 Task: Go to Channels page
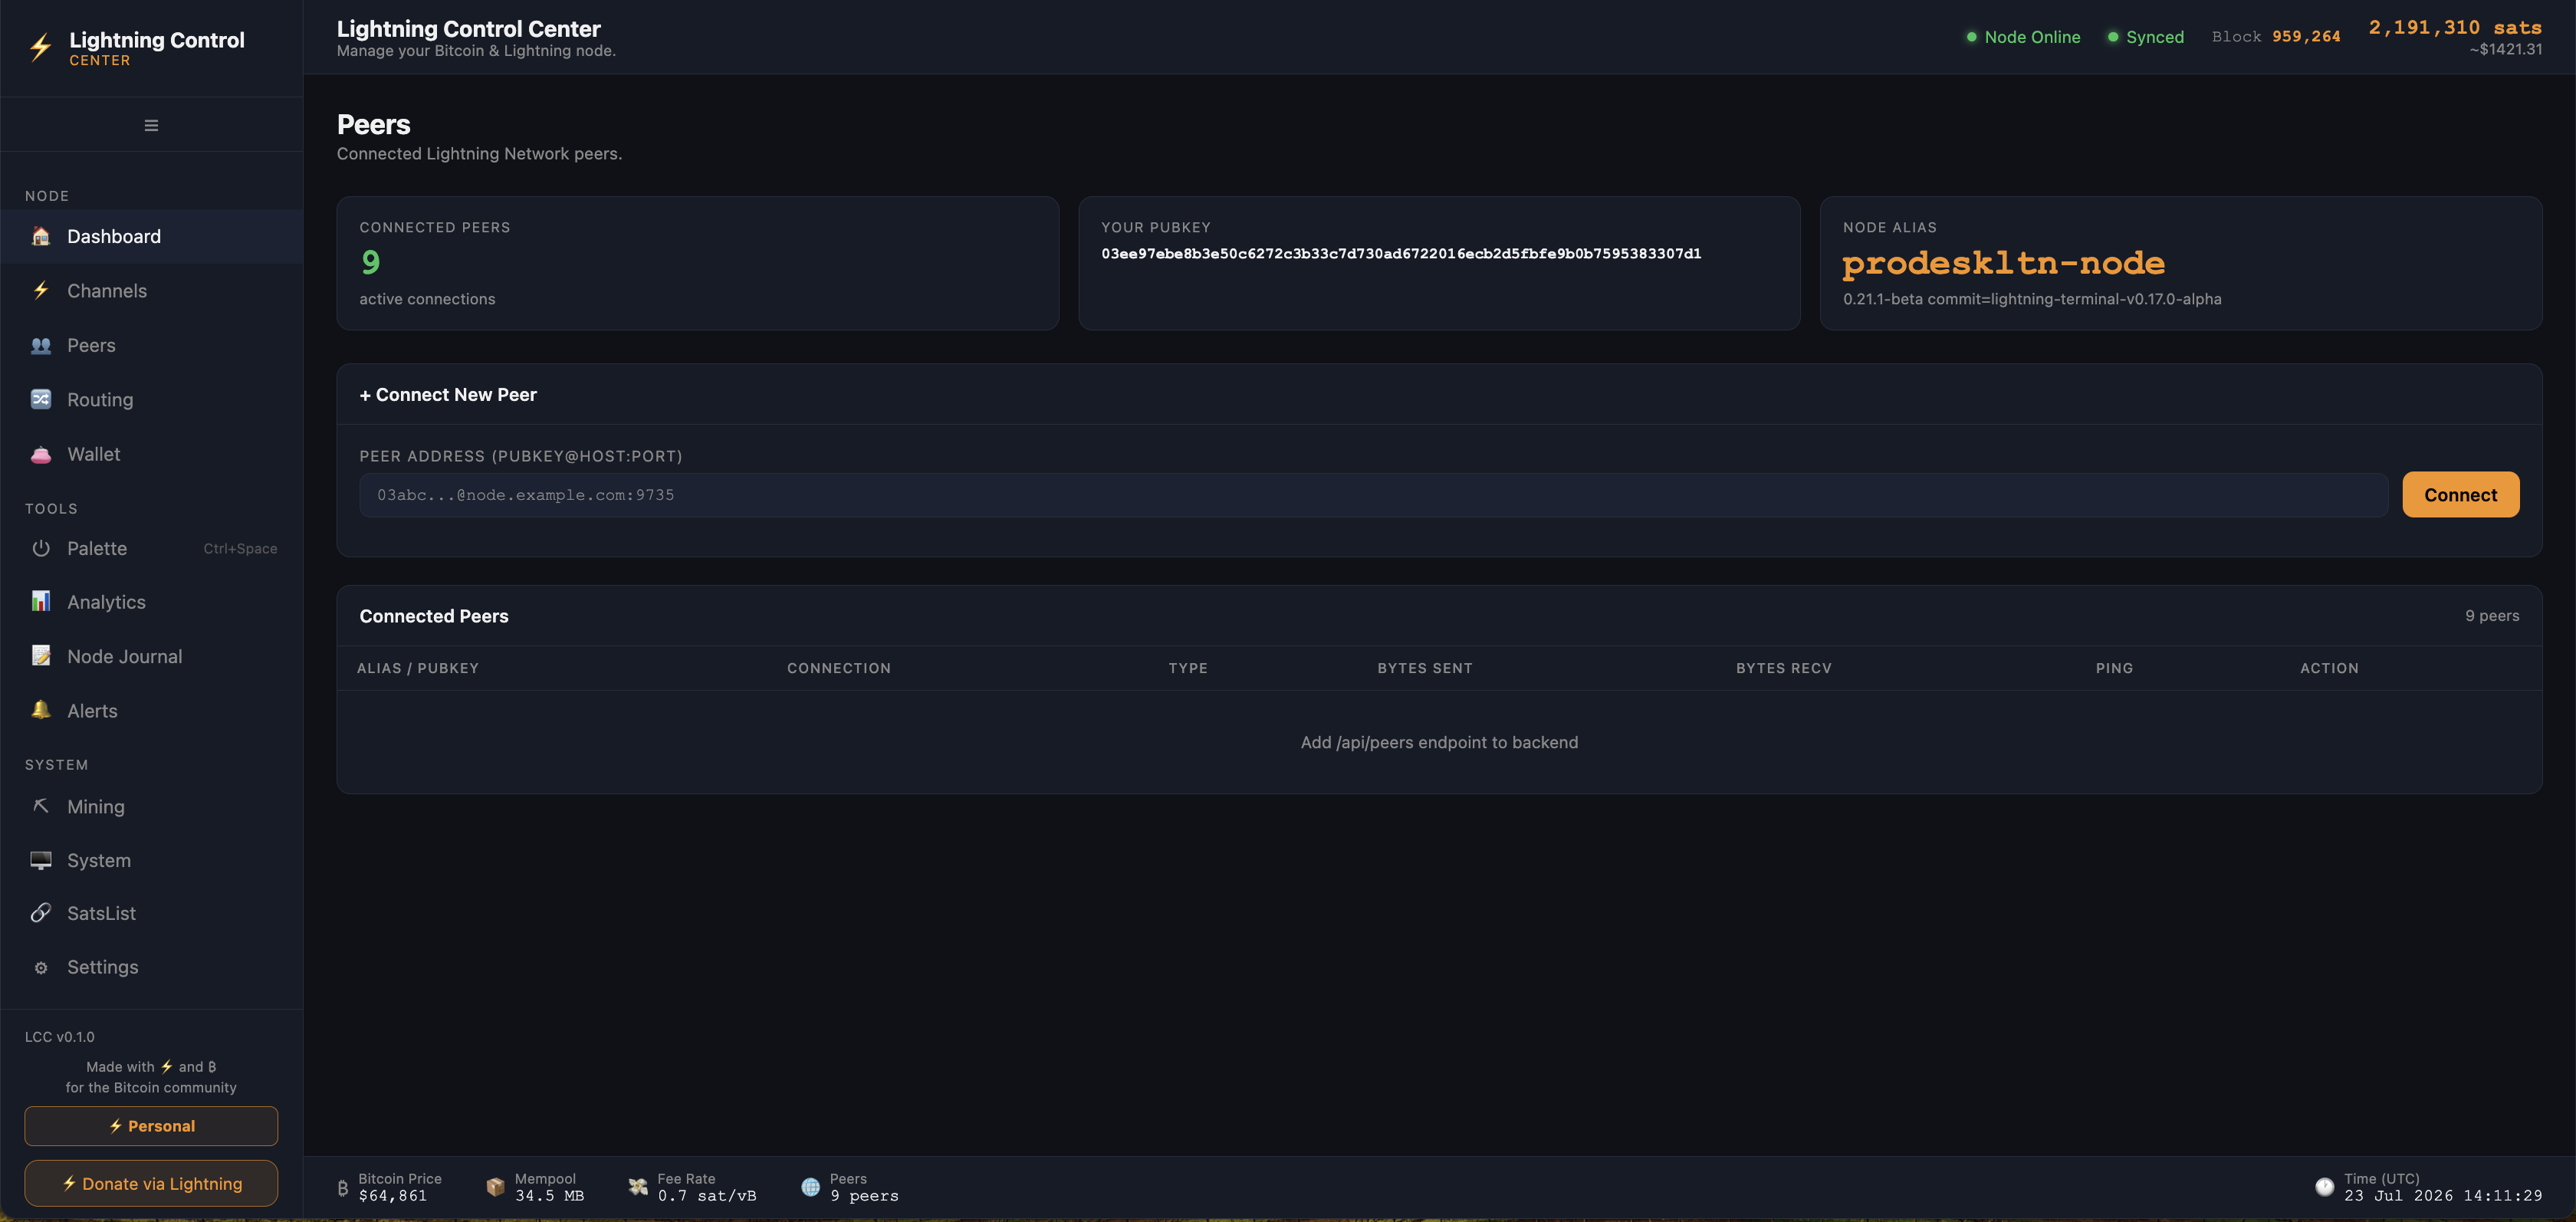coord(152,290)
